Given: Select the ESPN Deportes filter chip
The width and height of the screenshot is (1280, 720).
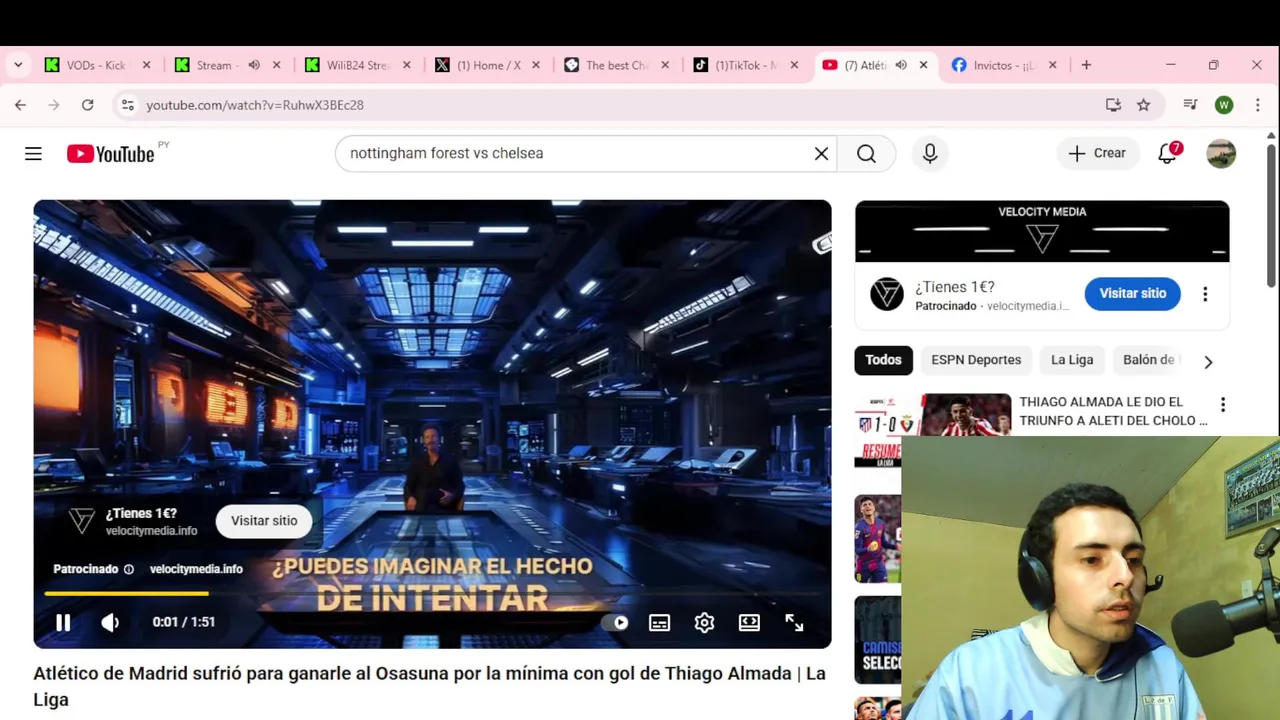Looking at the screenshot, I should (x=976, y=360).
